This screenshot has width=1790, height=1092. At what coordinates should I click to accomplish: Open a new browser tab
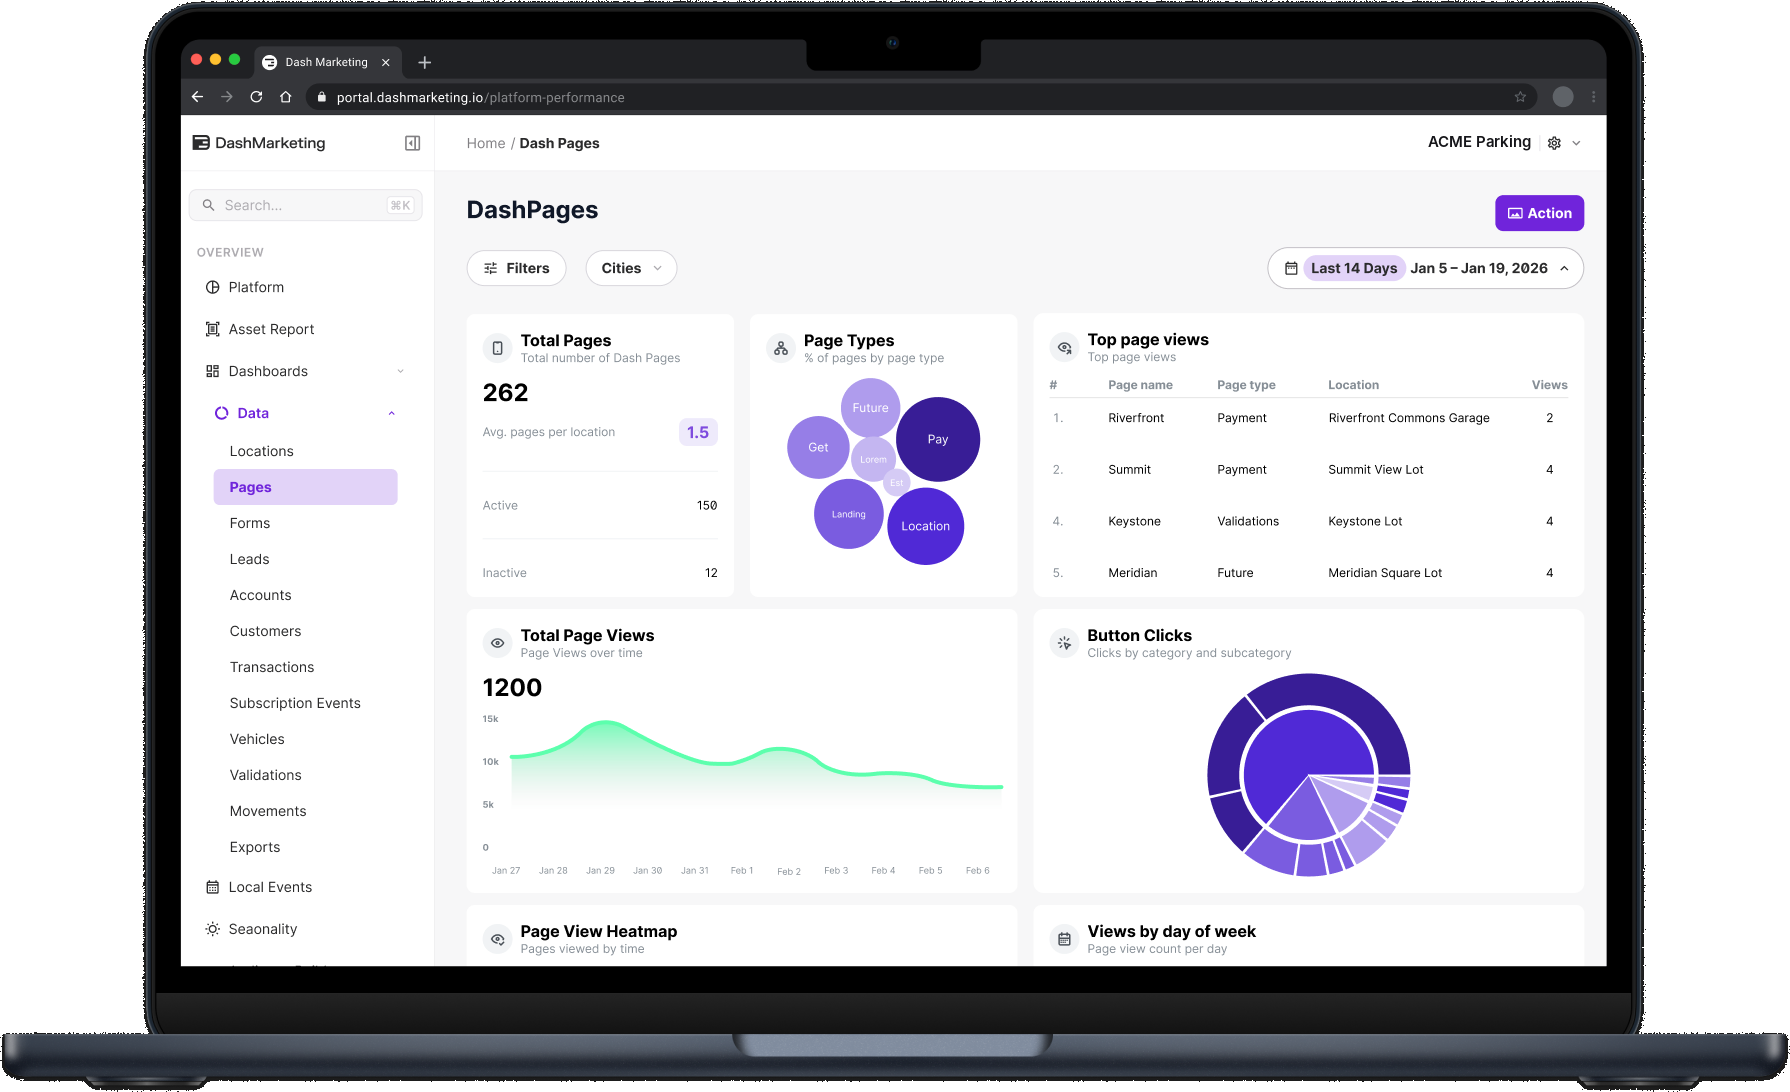click(425, 62)
